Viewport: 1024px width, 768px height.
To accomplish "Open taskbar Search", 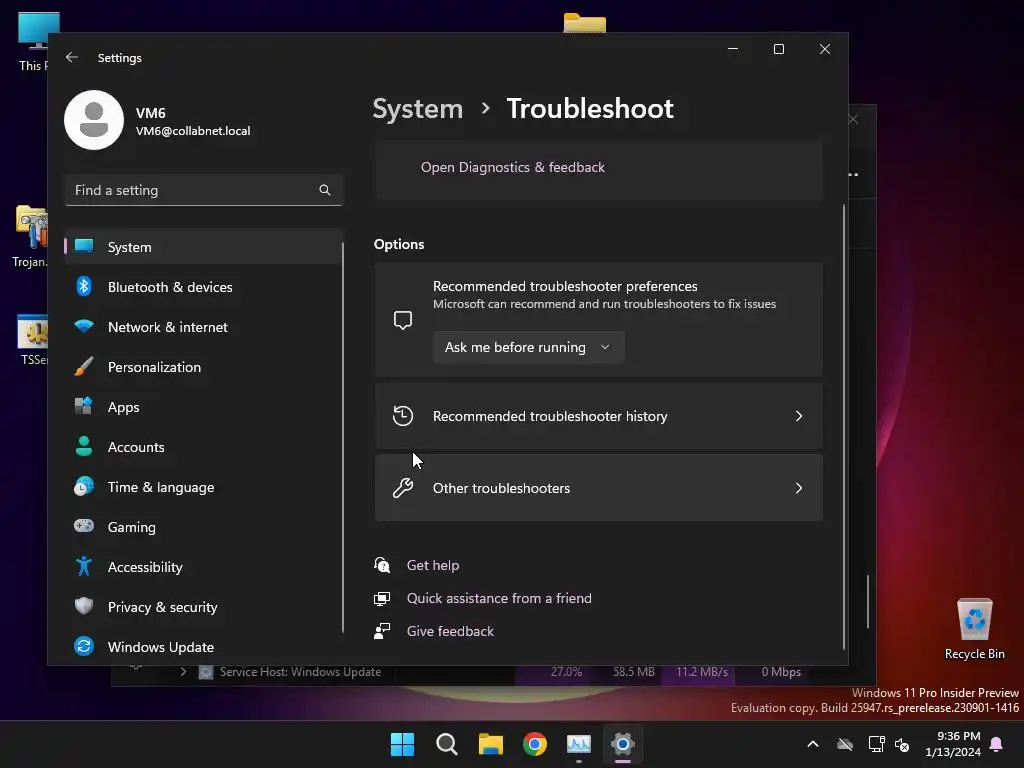I will [x=447, y=744].
